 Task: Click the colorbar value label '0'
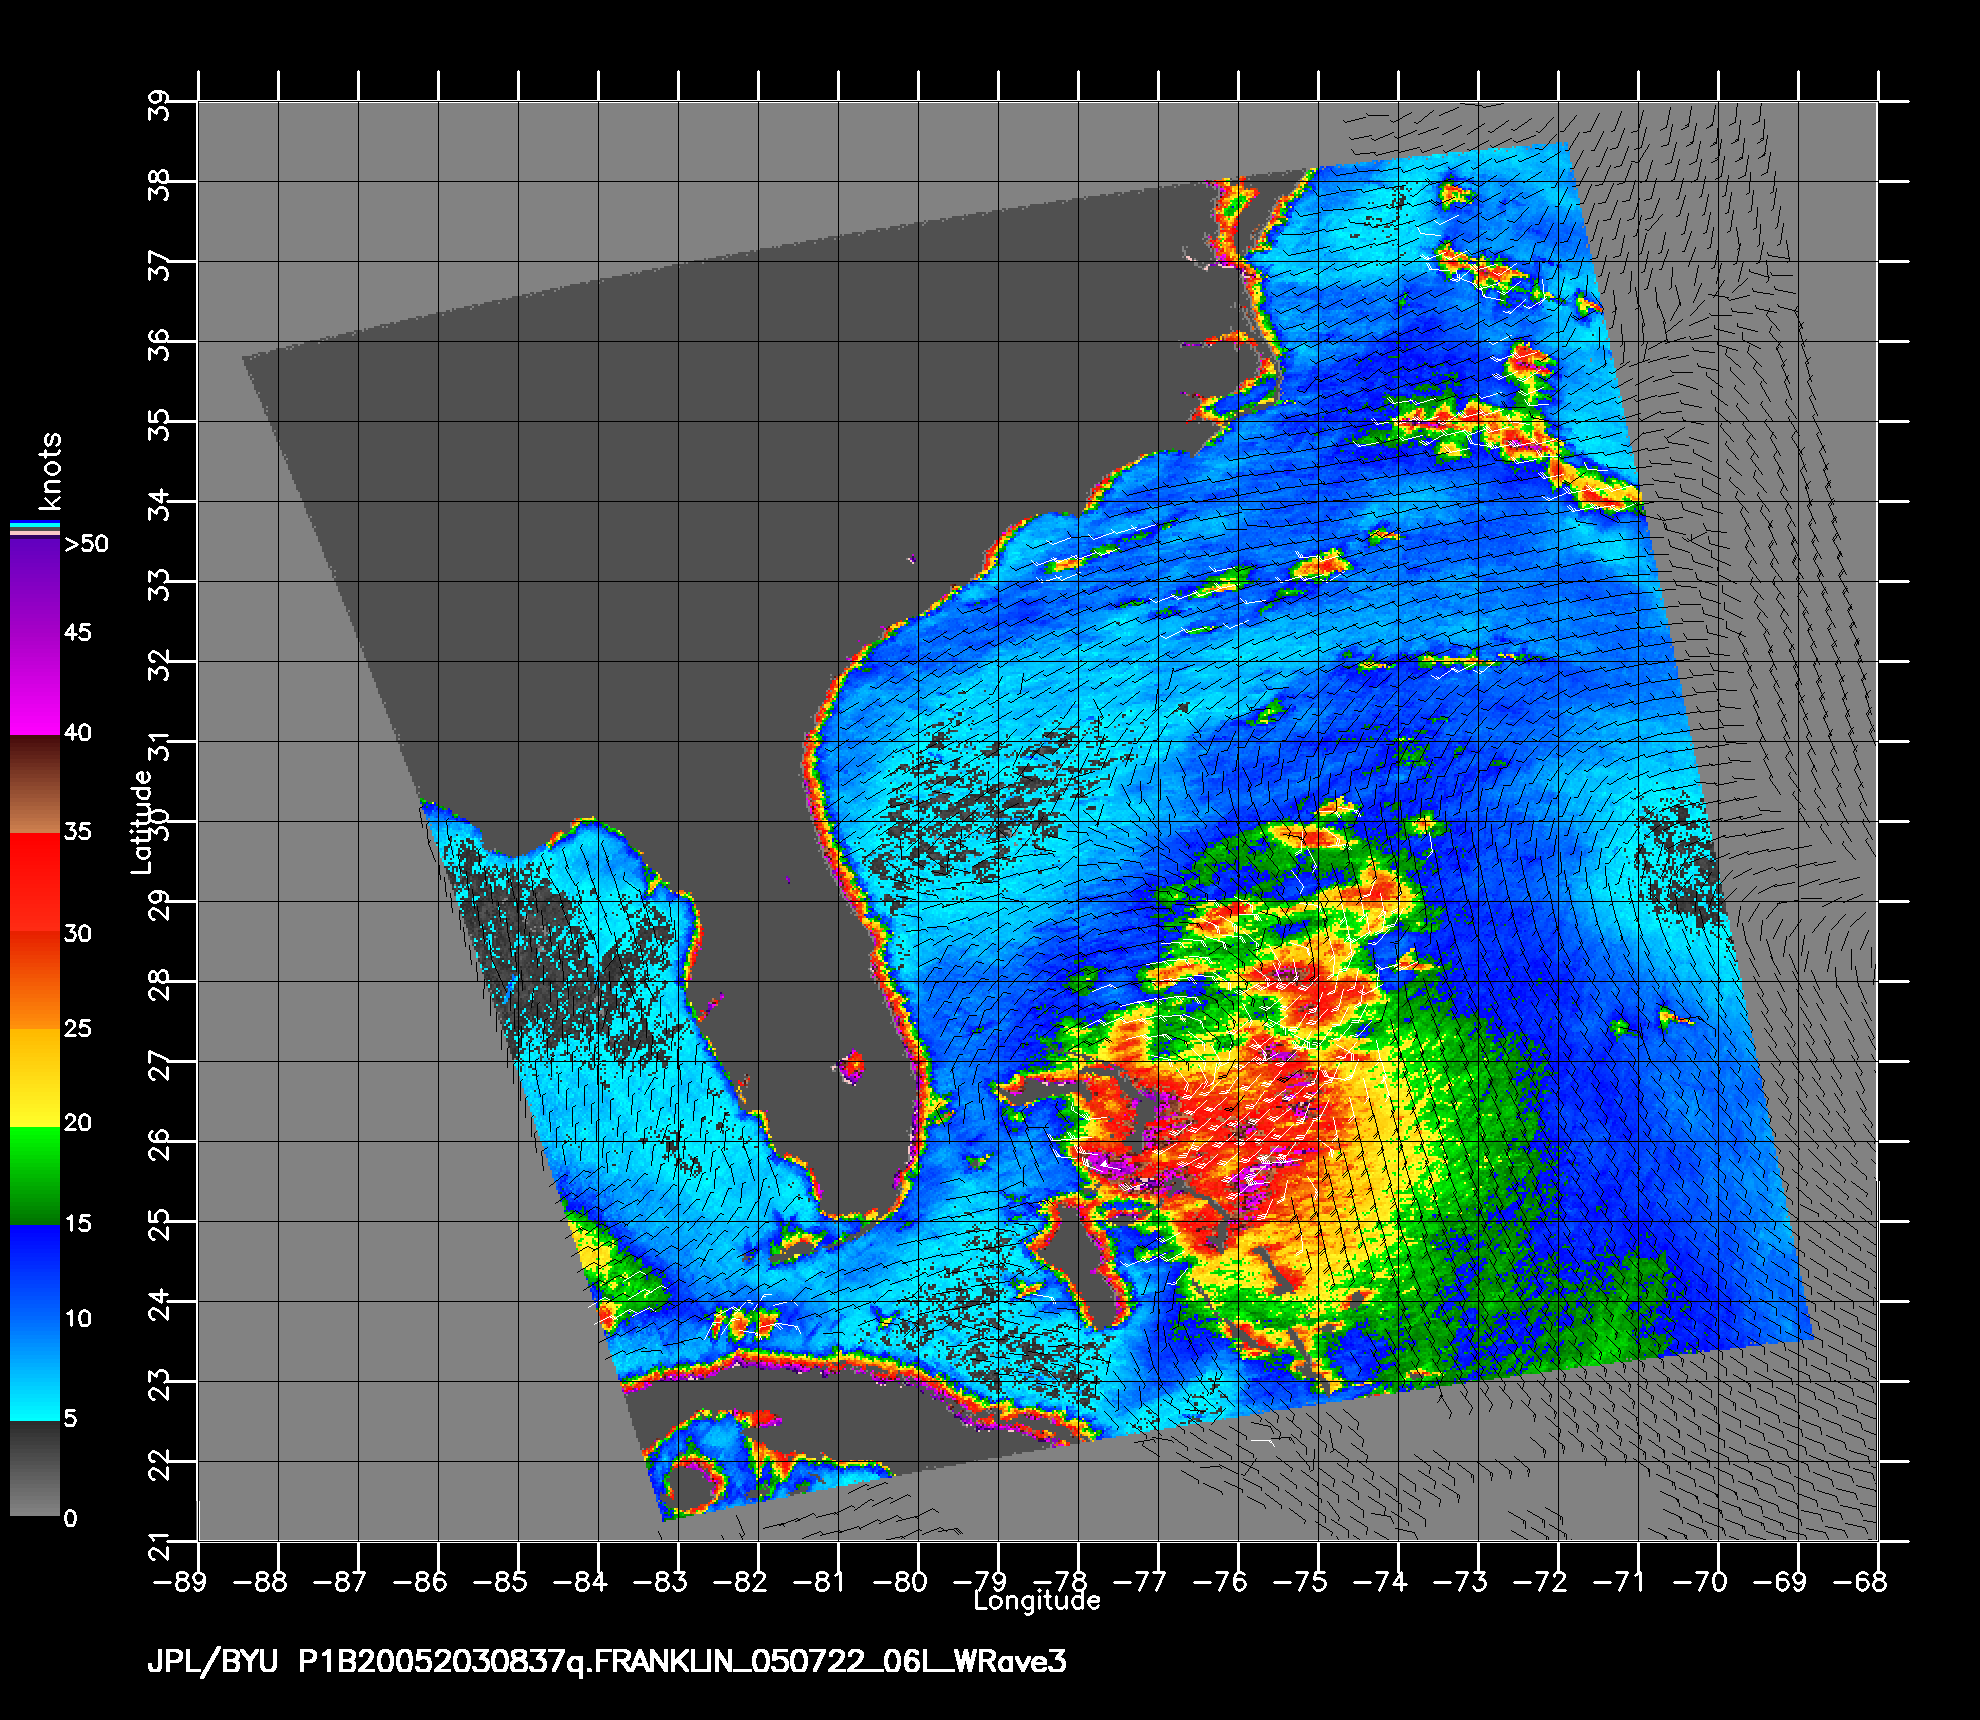70,1519
